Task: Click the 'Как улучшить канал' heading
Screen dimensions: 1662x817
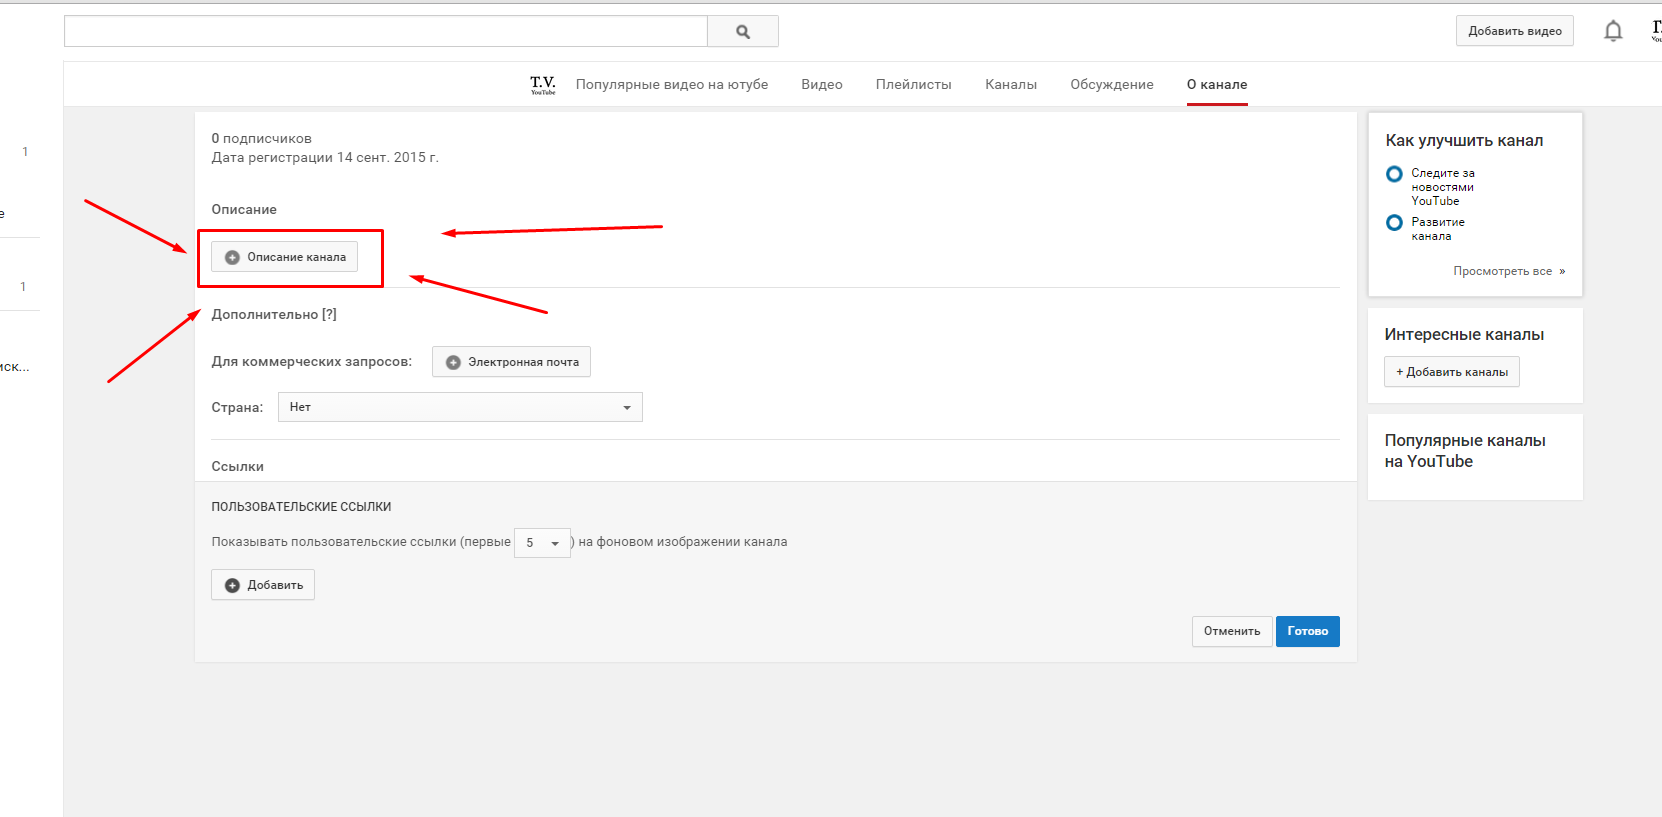Action: point(1464,141)
